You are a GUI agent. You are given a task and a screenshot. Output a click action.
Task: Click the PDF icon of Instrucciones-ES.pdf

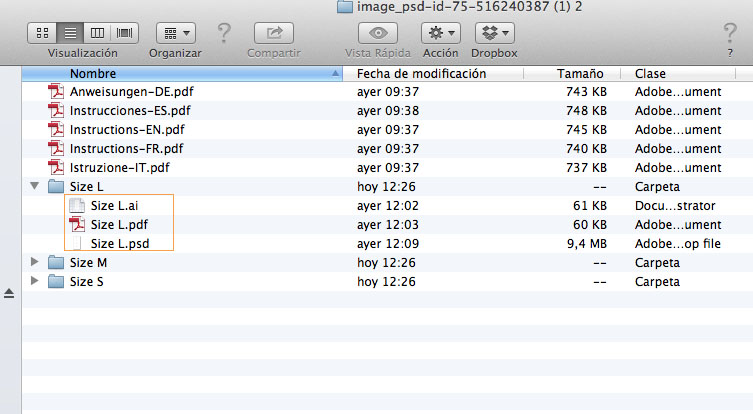point(56,110)
